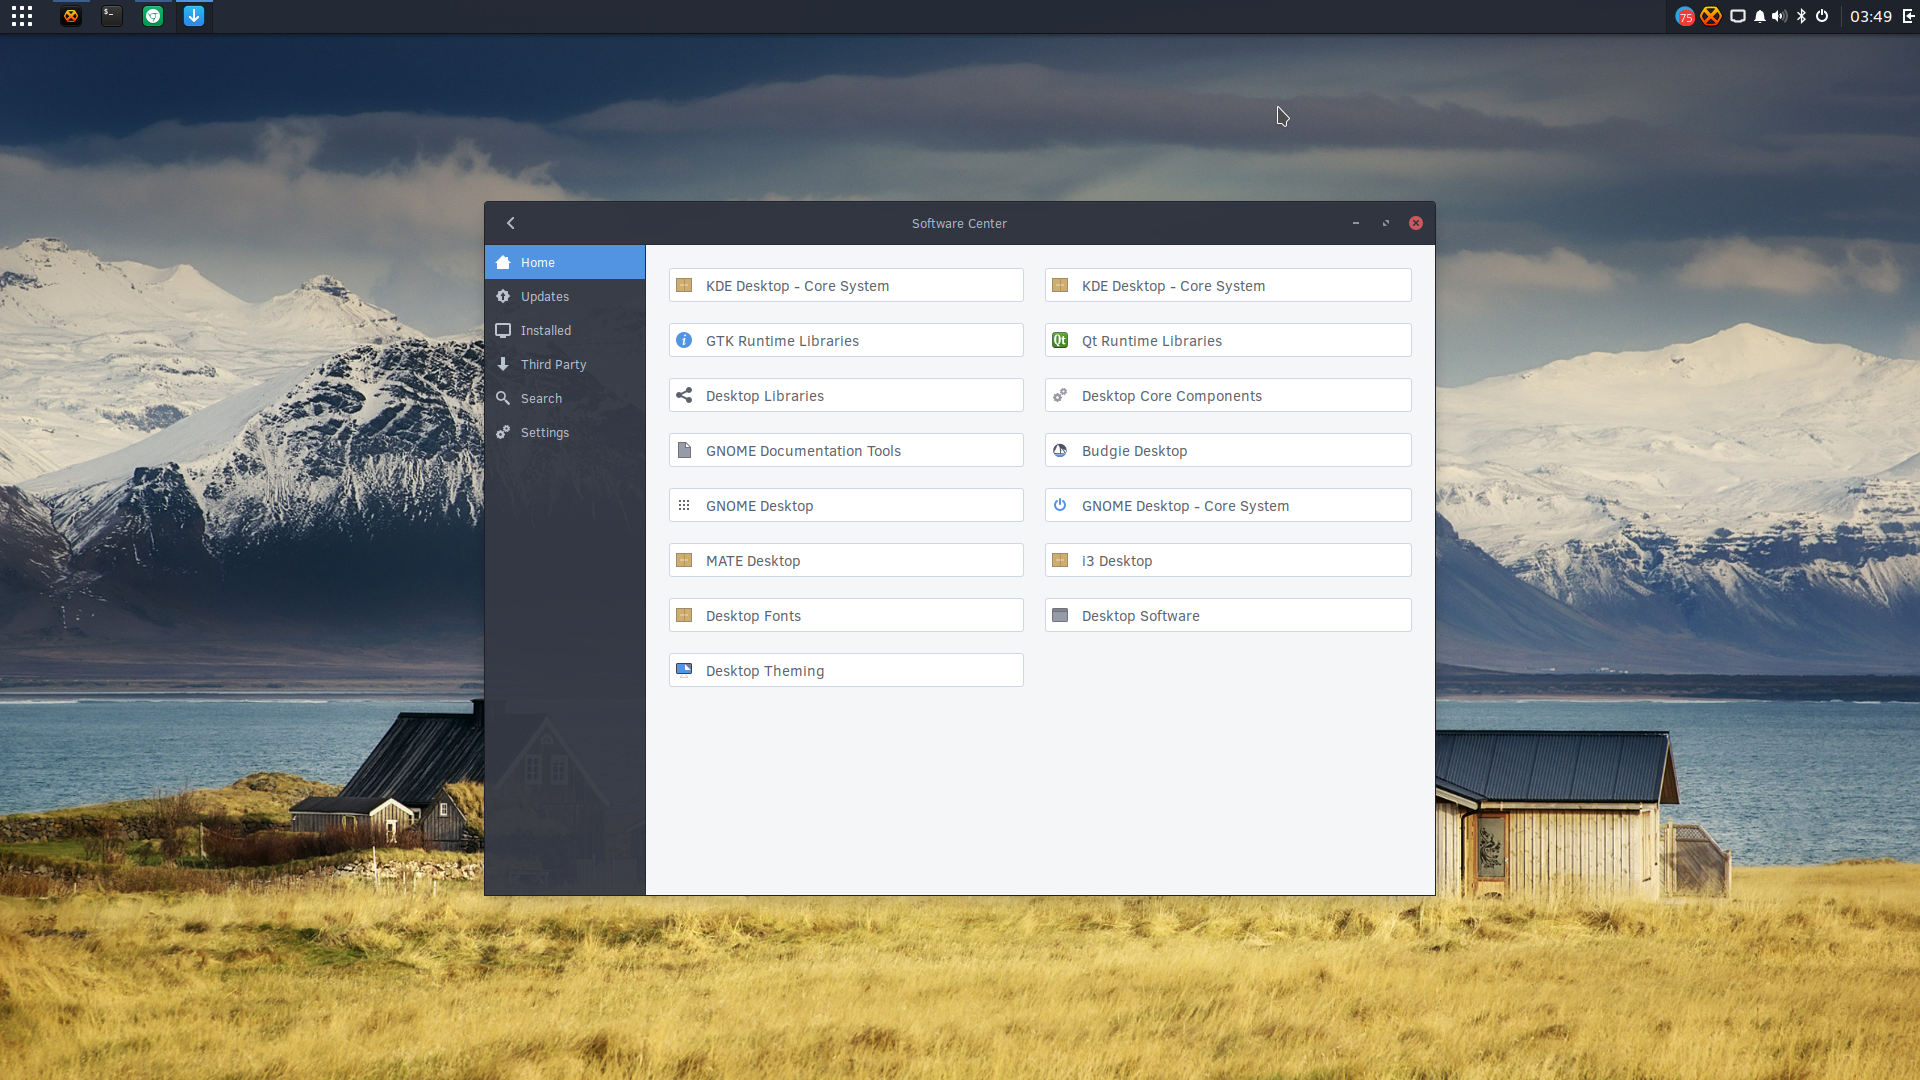Open the volume control in tray

click(1779, 16)
